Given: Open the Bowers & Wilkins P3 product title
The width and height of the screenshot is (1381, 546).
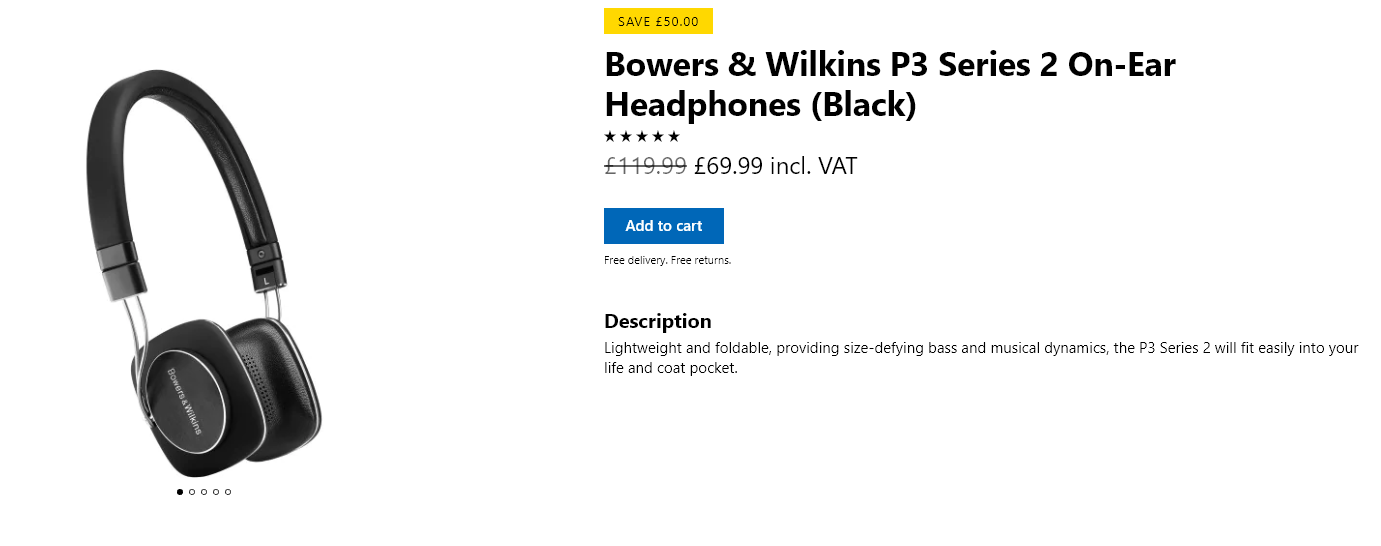Looking at the screenshot, I should (890, 84).
